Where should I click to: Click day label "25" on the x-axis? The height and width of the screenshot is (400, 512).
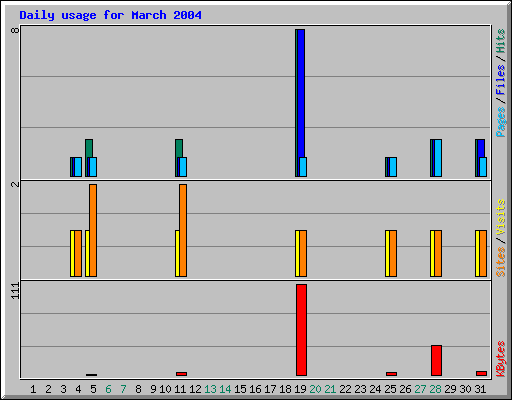[390, 389]
